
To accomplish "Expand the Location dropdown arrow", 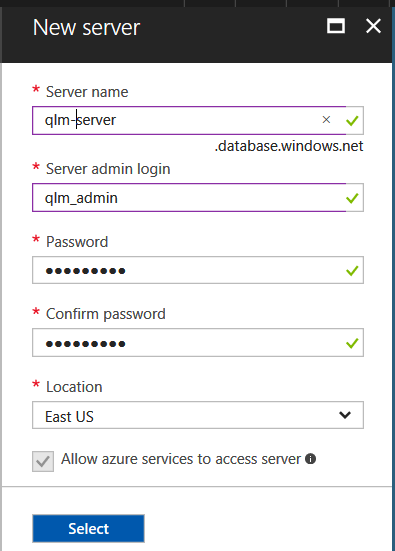I will coord(345,415).
